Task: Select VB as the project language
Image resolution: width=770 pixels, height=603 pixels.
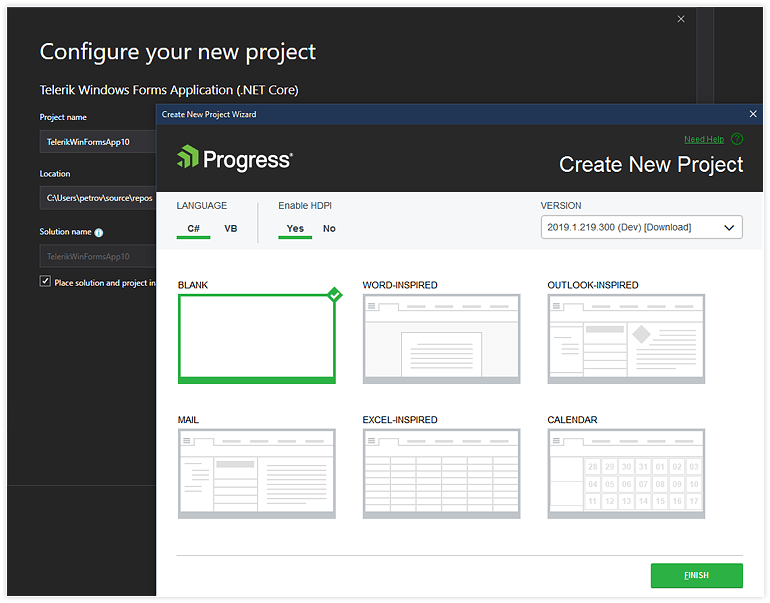Action: click(x=231, y=229)
